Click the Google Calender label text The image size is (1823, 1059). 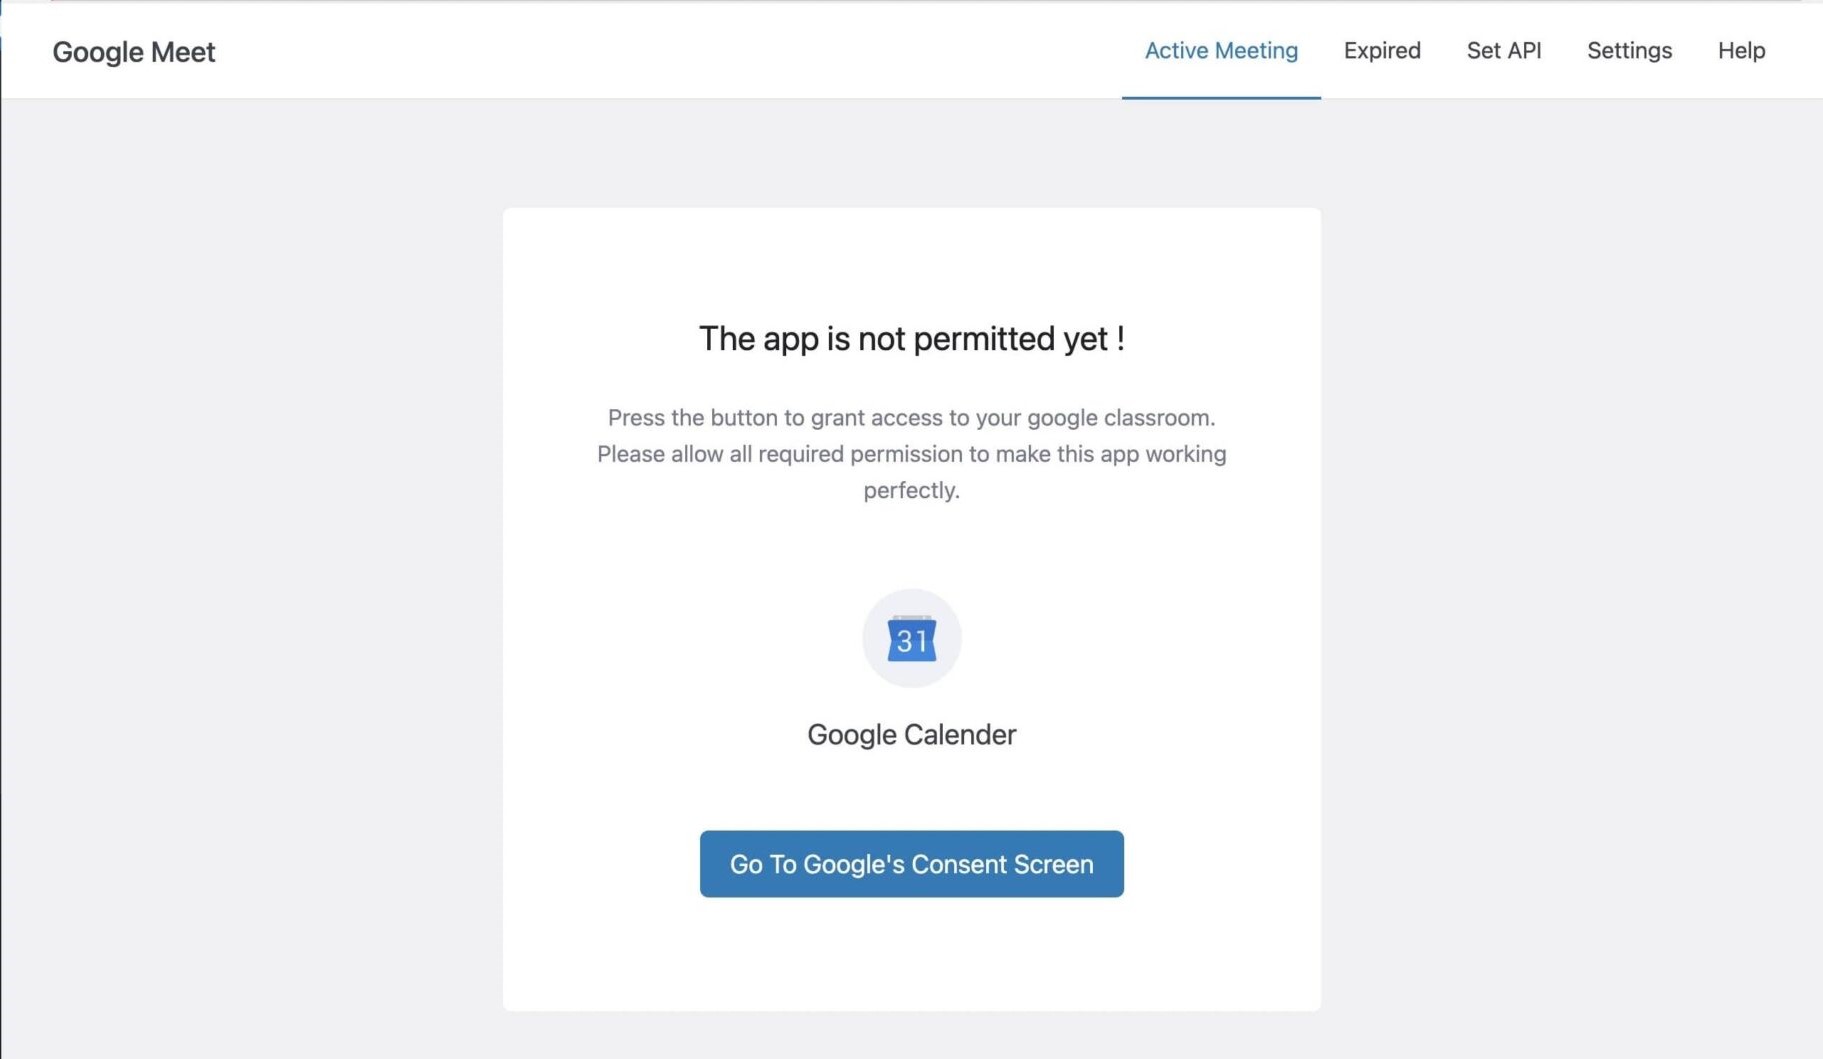(x=911, y=735)
